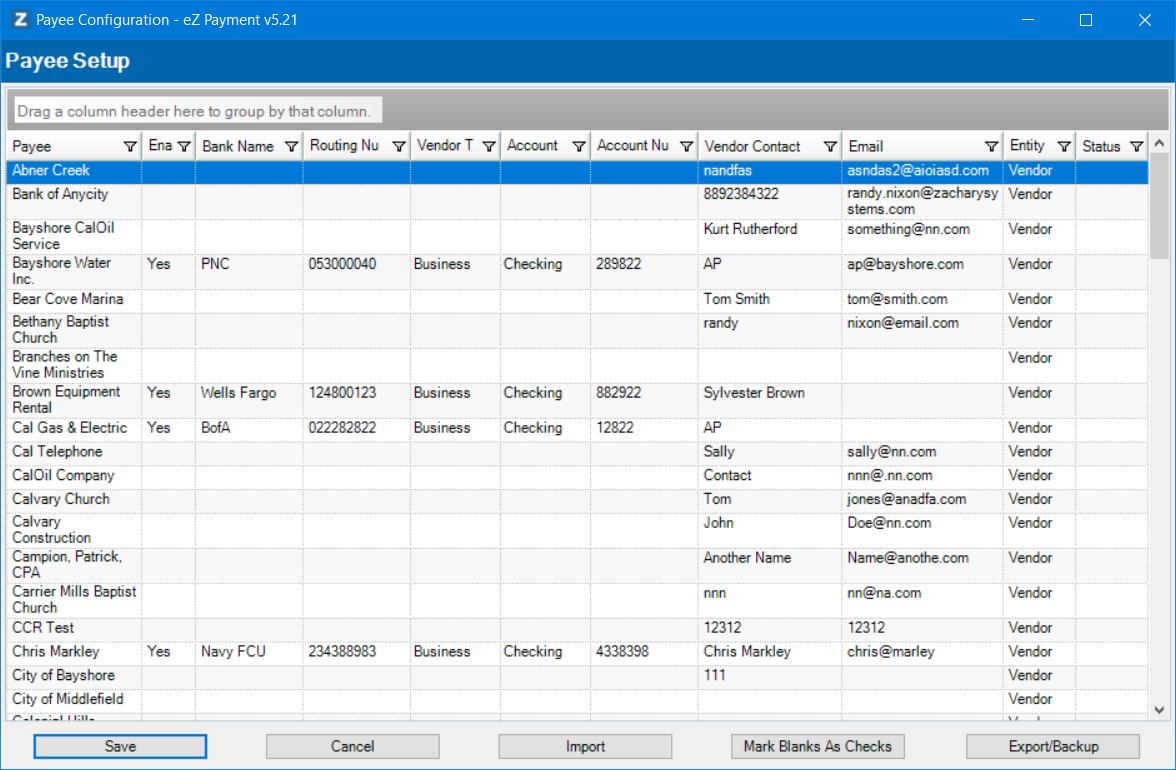The height and width of the screenshot is (770, 1176).
Task: Click the Vendor Contact column header
Action: 755,147
